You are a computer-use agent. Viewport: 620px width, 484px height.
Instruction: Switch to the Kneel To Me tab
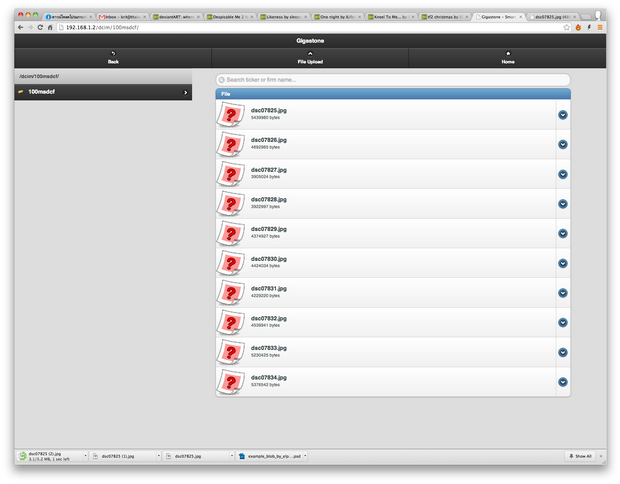coord(391,17)
